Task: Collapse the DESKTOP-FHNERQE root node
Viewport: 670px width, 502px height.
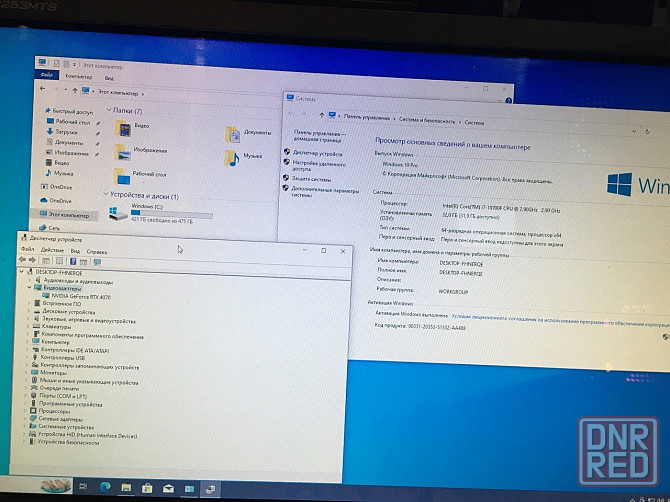Action: (21, 271)
